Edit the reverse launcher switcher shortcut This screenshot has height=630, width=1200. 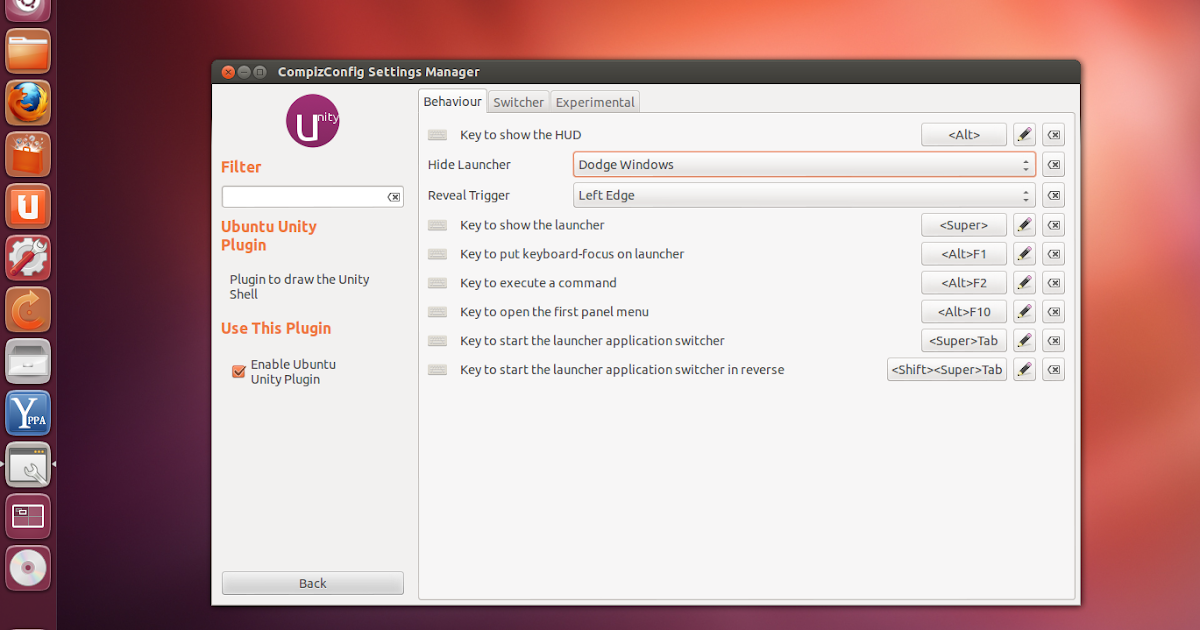1023,369
